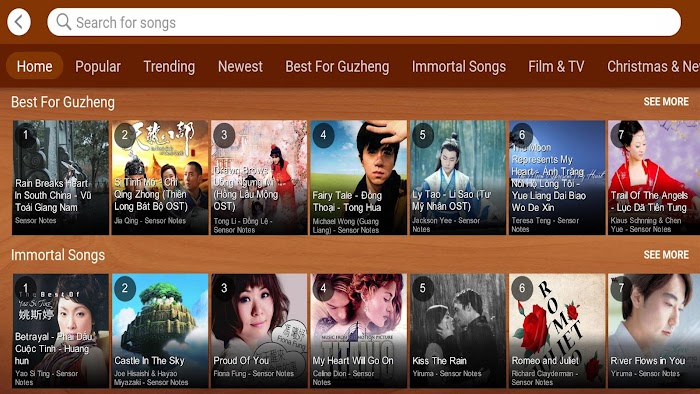
Task: Open Trail Of The Angels song card
Action: click(654, 177)
